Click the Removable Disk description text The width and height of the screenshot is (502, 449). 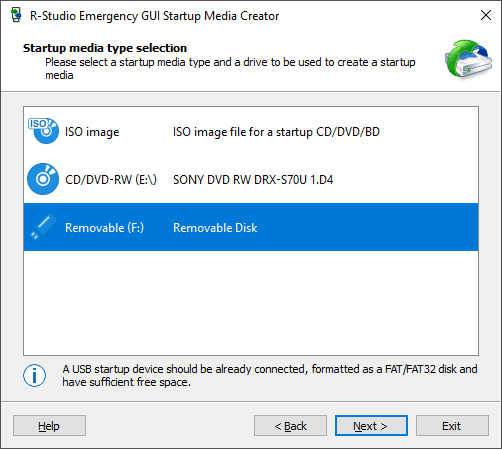click(x=215, y=228)
